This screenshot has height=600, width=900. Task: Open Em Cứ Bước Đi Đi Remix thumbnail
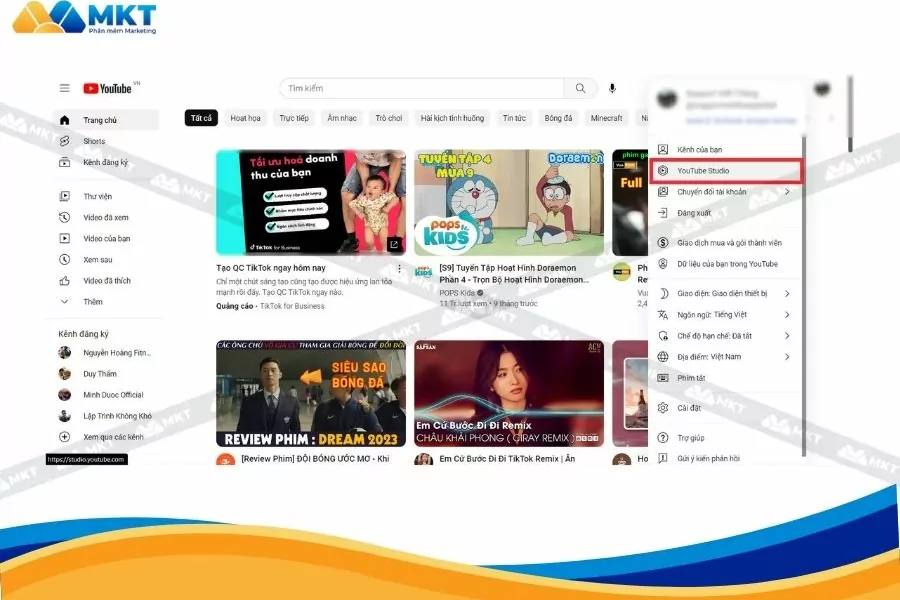[509, 393]
